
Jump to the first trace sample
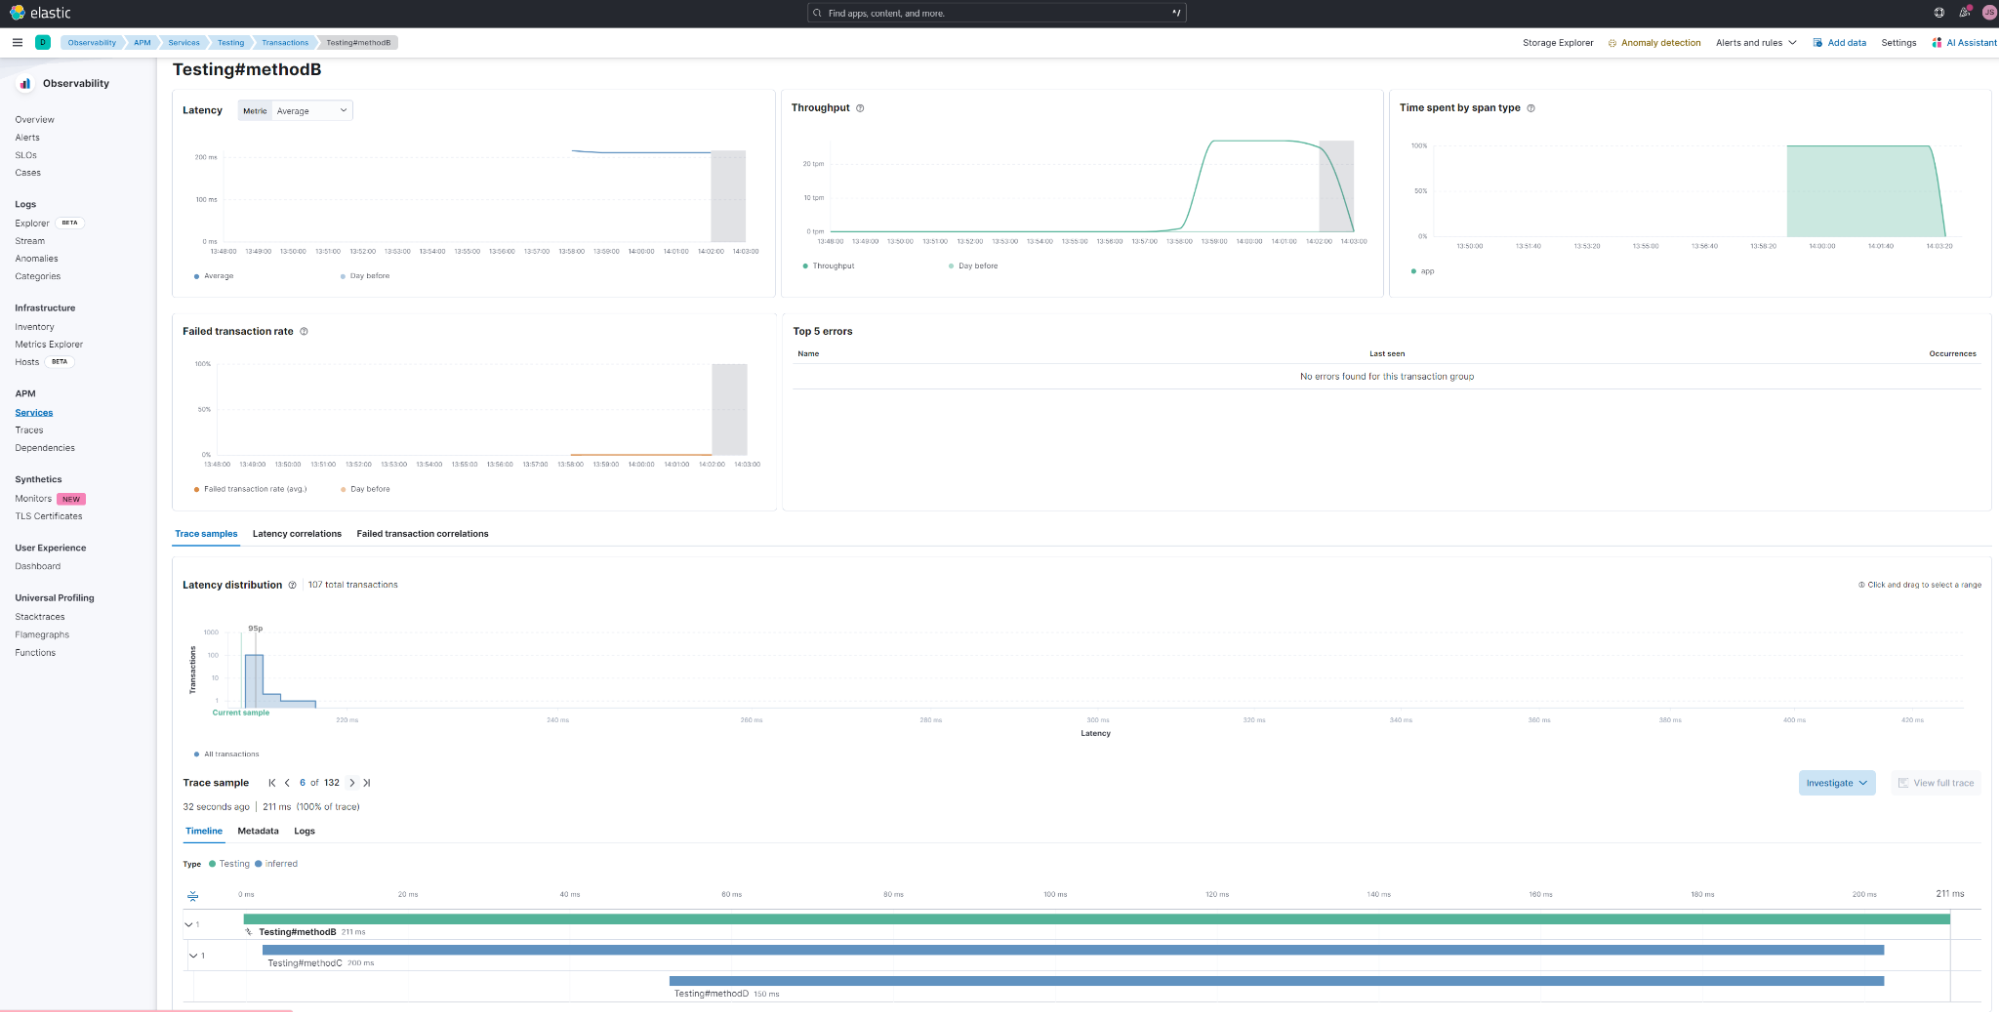point(272,783)
